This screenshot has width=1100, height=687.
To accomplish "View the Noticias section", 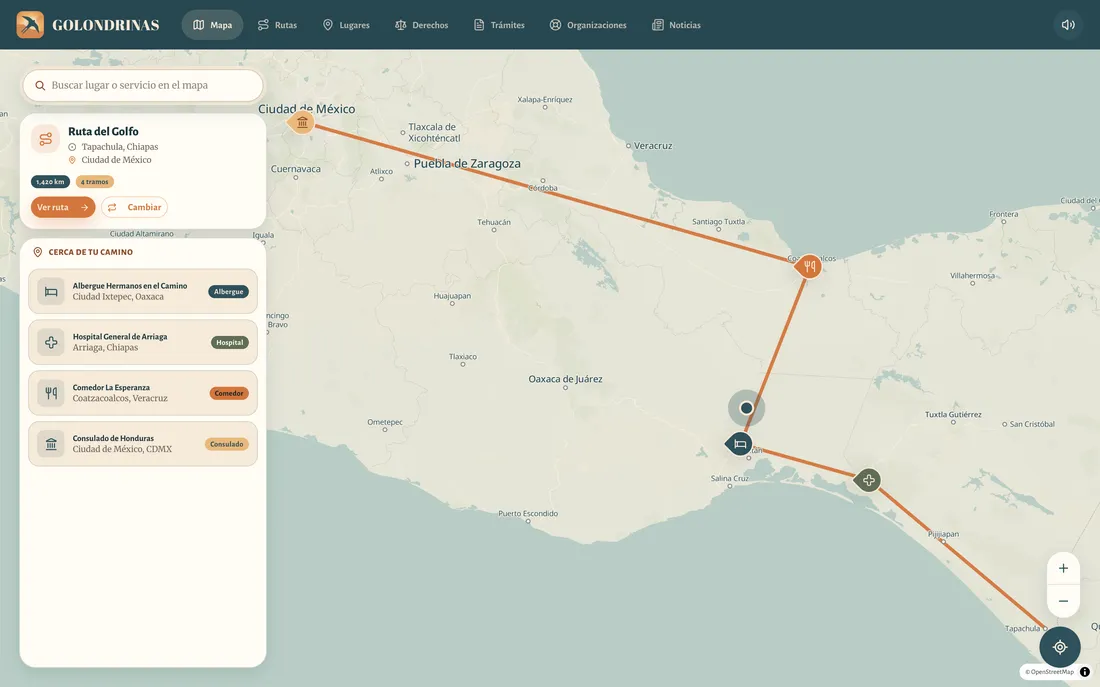I will 676,25.
